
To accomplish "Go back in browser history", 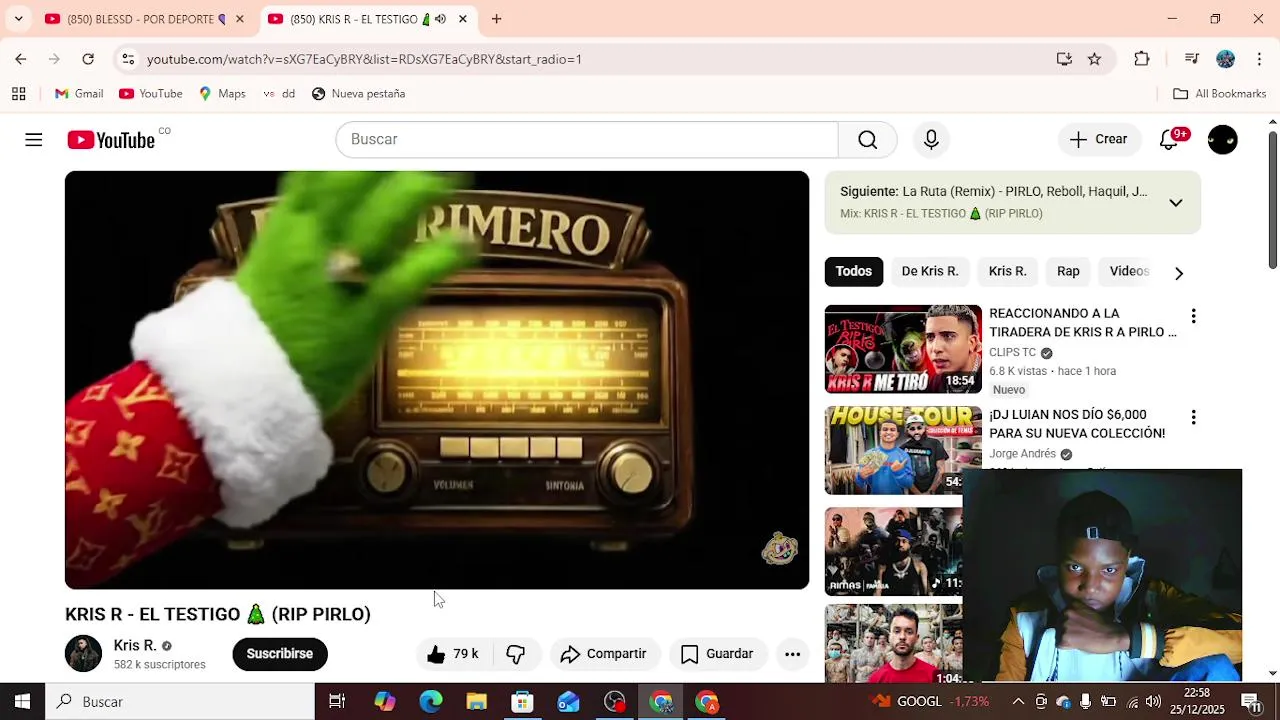I will (21, 59).
